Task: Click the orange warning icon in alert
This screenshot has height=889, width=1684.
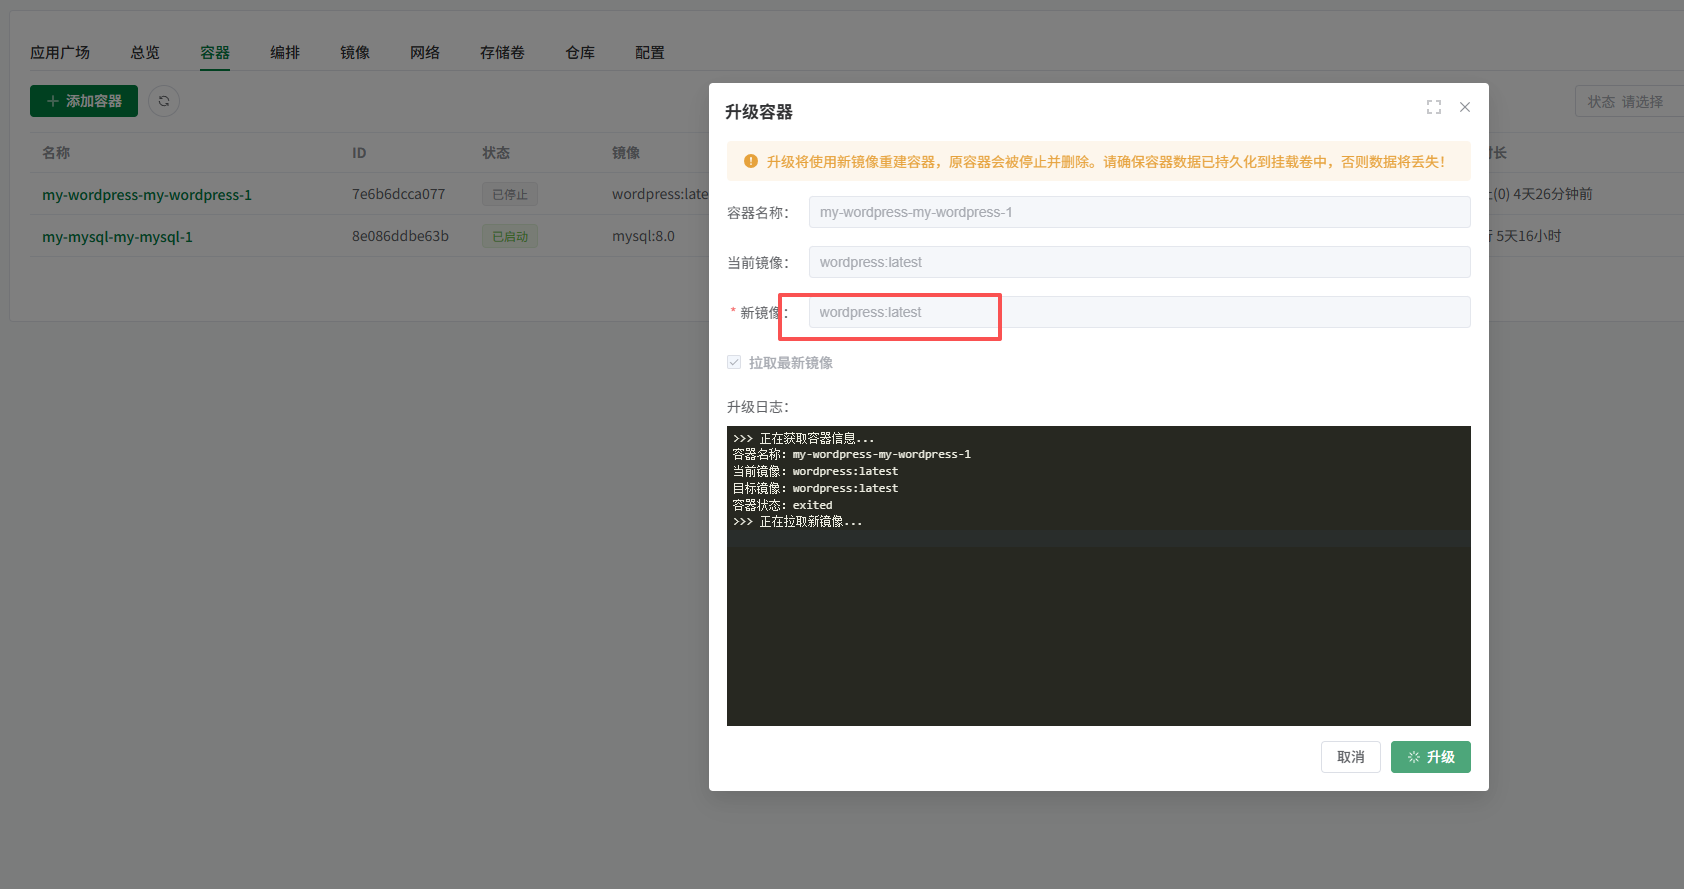Action: [x=751, y=161]
